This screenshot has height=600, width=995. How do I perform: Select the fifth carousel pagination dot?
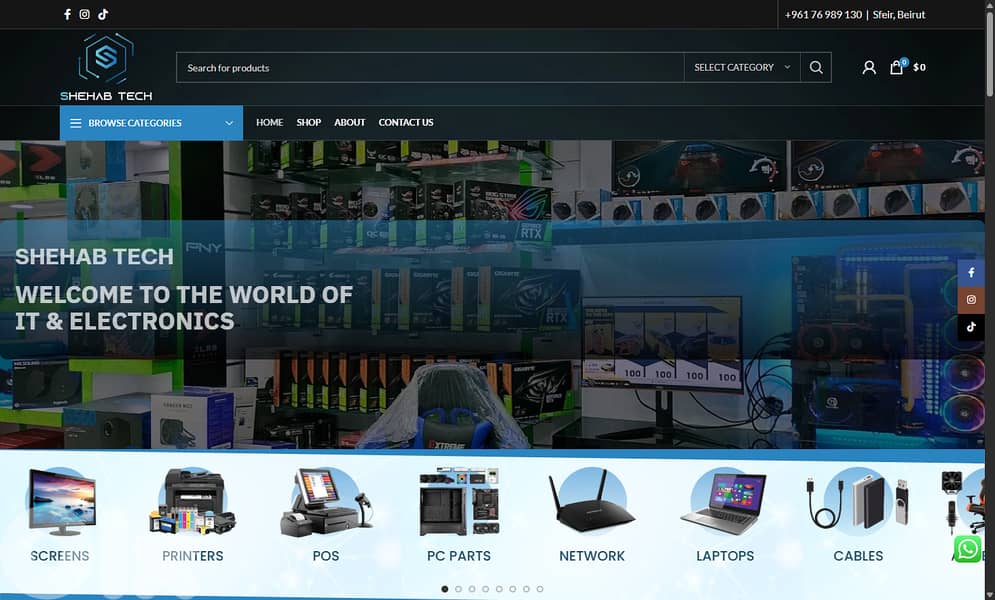[499, 589]
